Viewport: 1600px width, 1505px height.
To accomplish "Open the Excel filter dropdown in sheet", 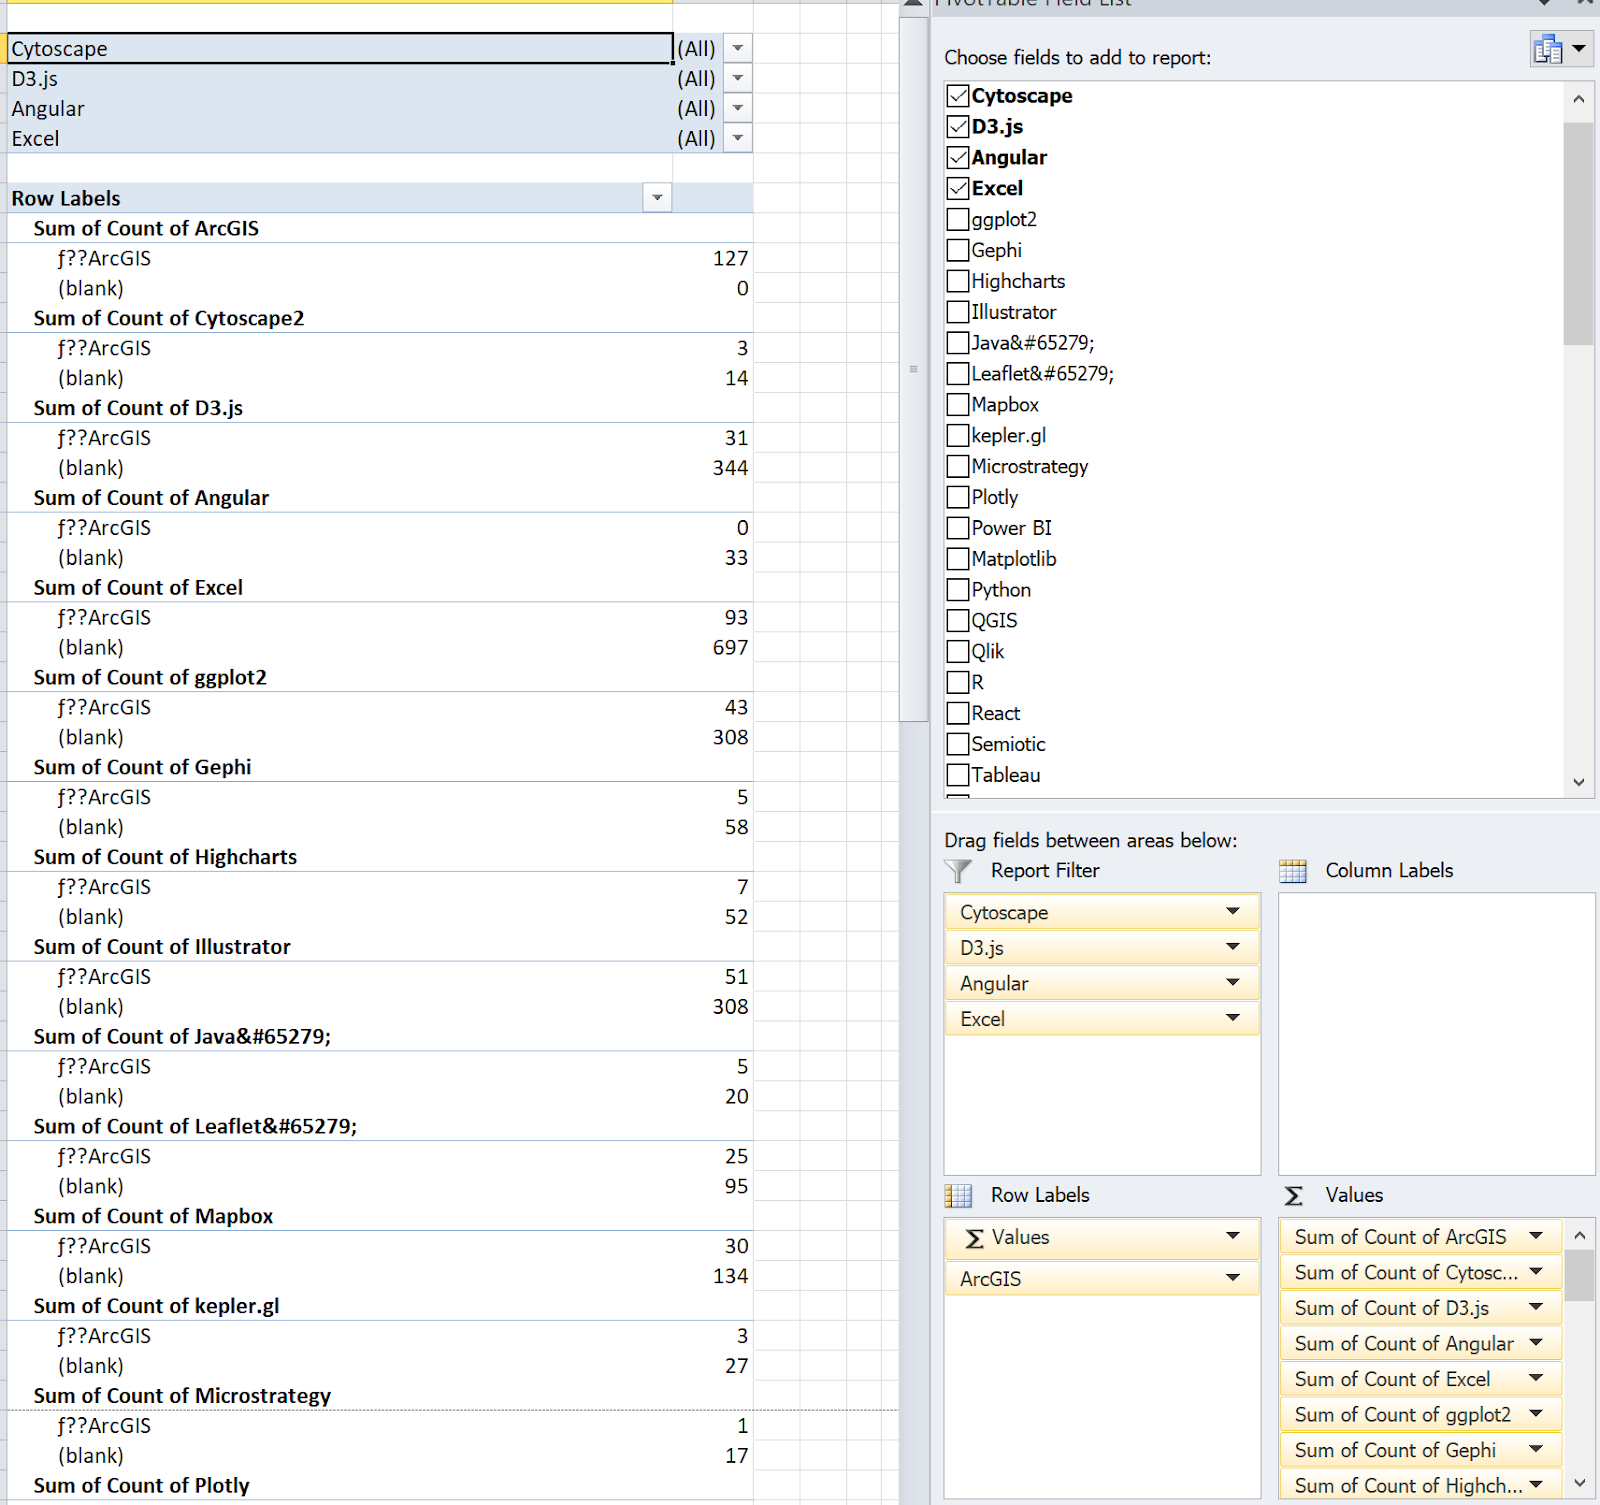I will tap(738, 138).
